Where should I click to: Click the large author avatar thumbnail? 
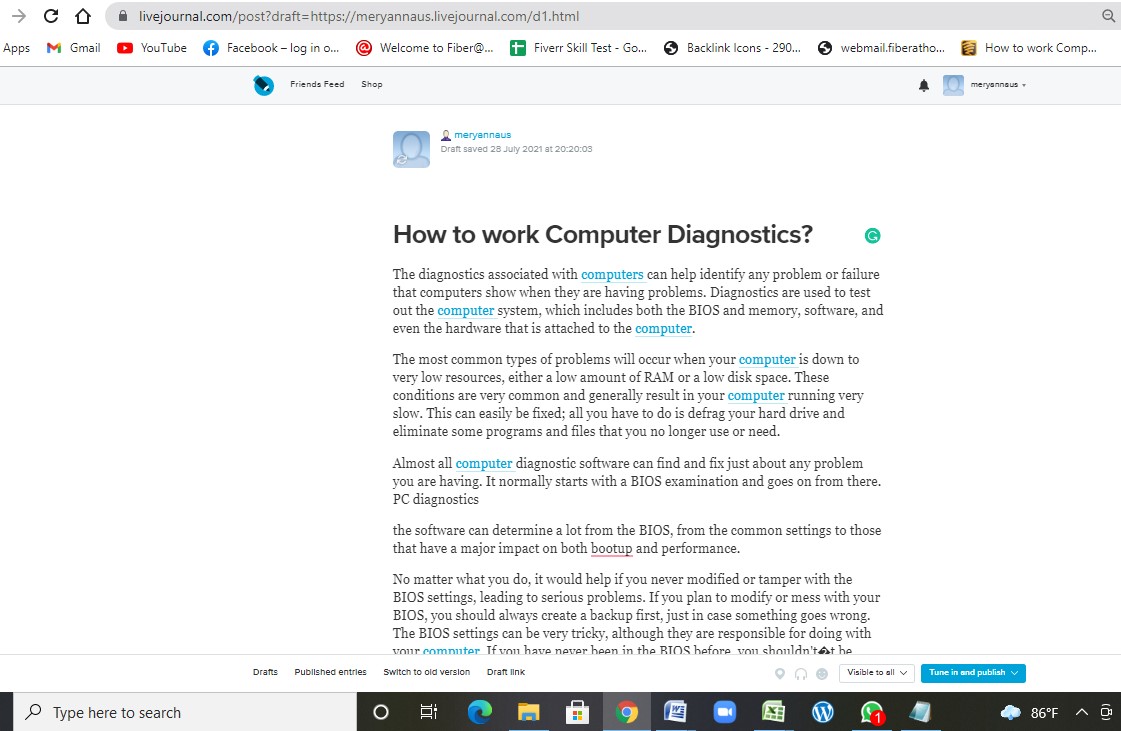pyautogui.click(x=411, y=149)
